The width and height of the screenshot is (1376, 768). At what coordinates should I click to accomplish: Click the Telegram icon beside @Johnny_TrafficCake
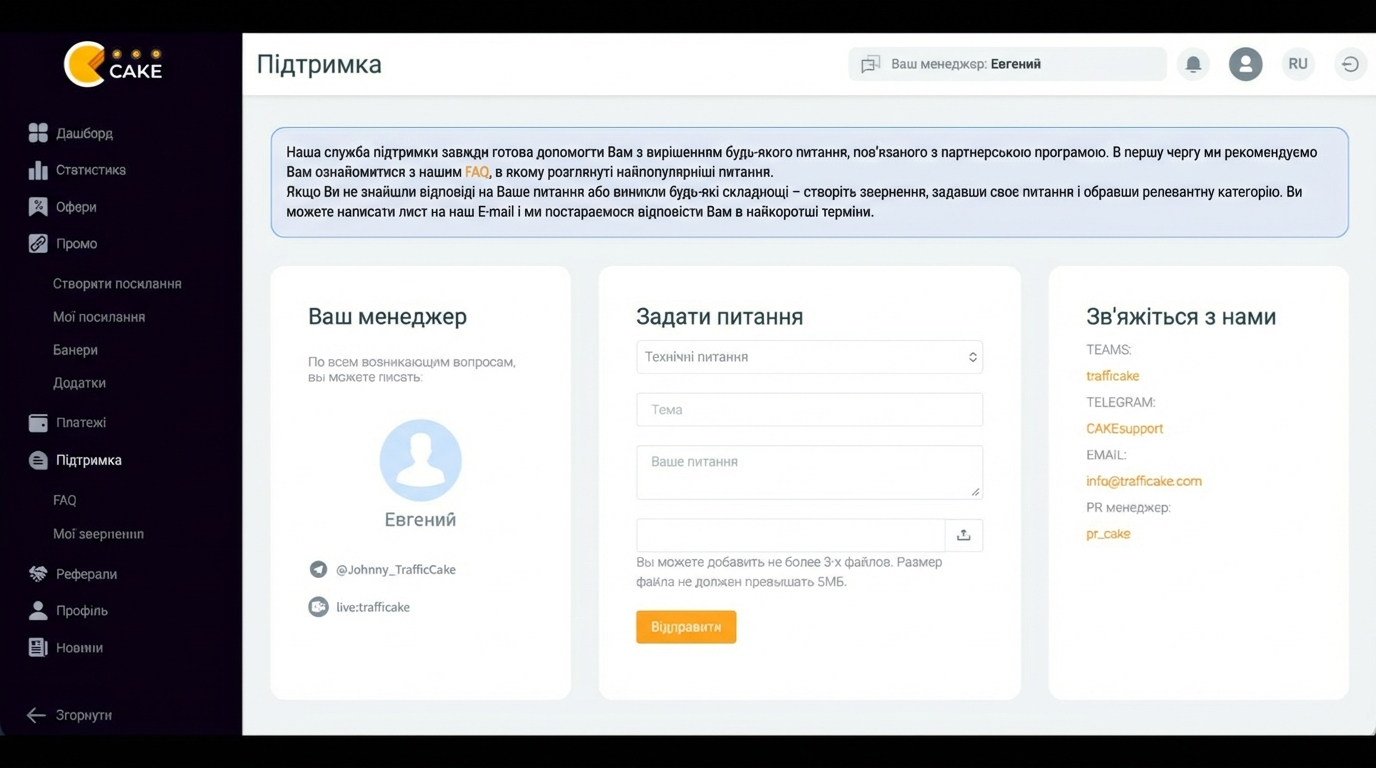[318, 569]
